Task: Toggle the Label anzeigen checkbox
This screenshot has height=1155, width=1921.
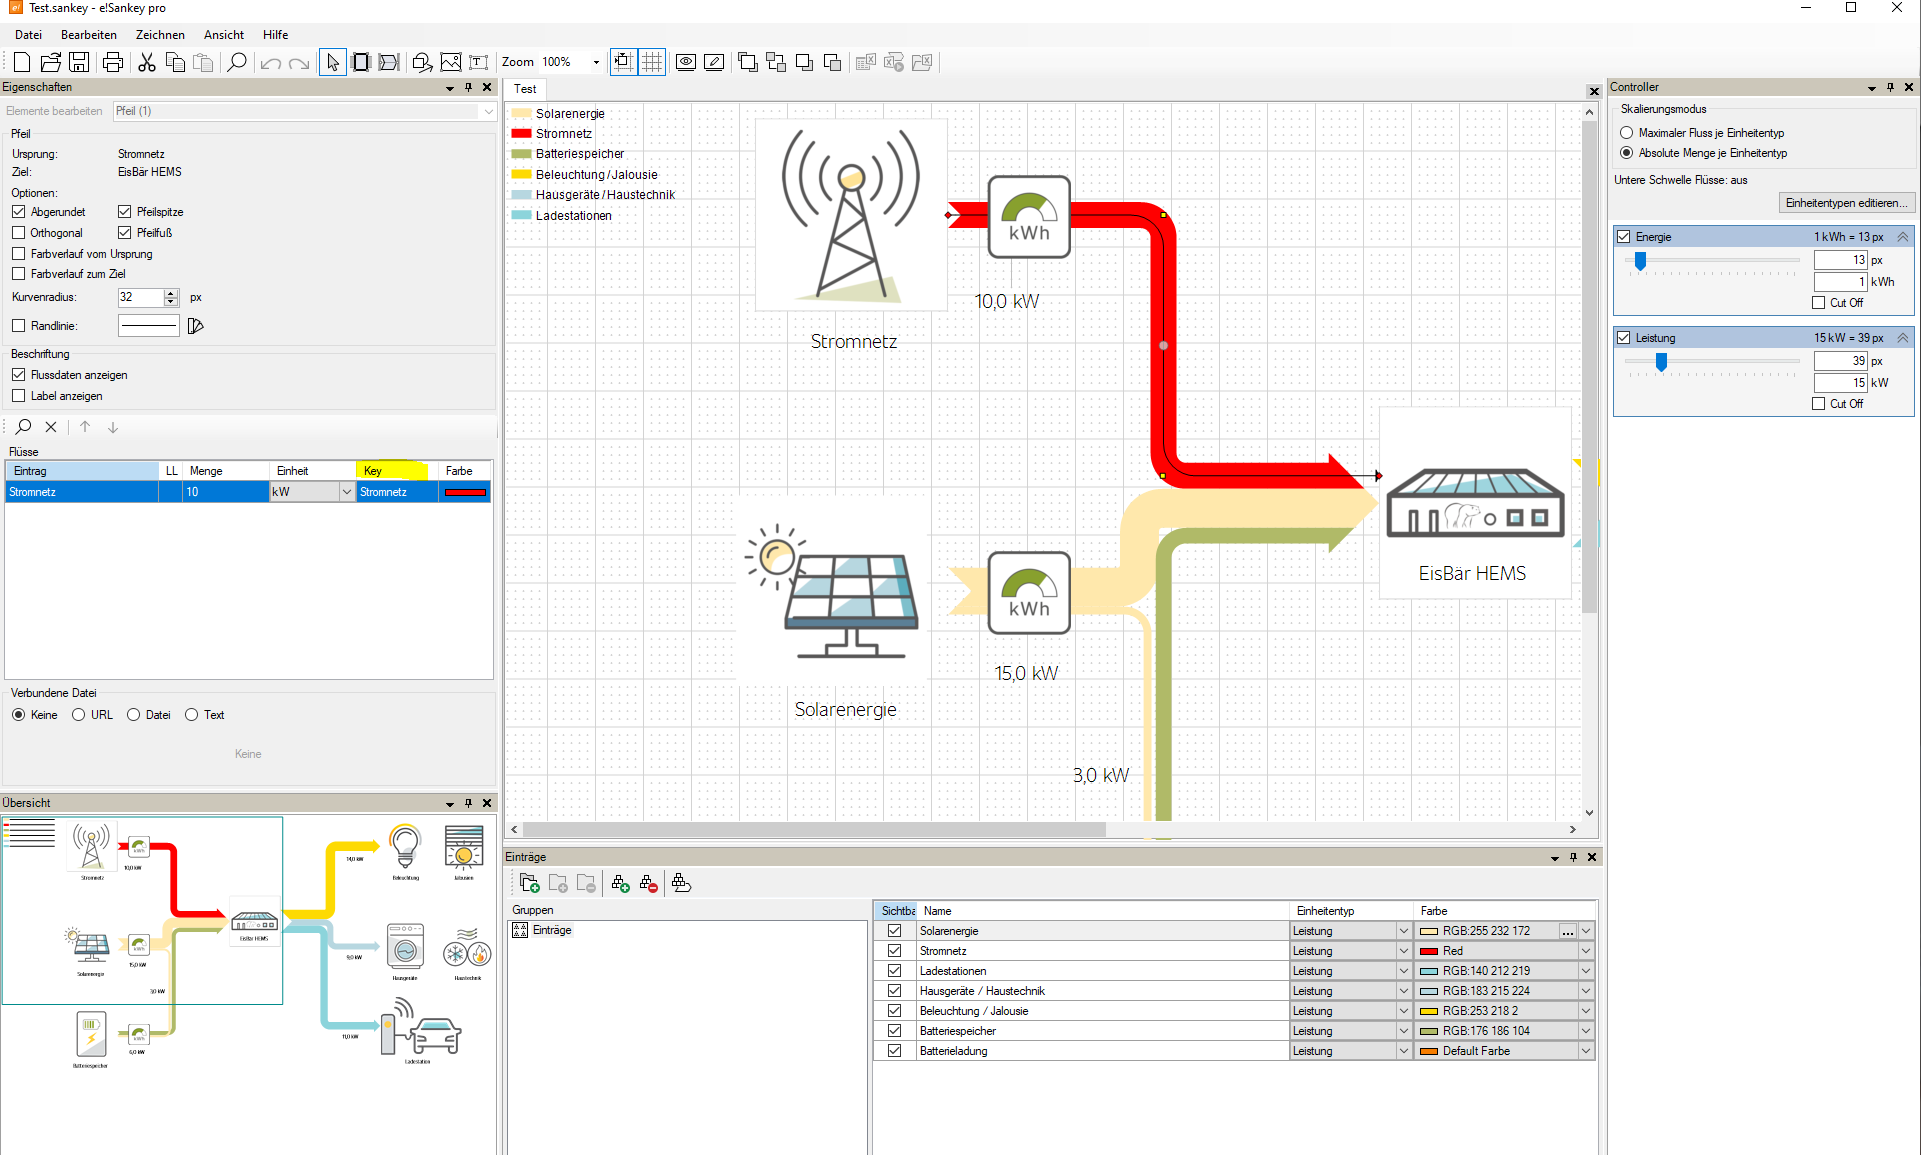Action: (x=18, y=396)
